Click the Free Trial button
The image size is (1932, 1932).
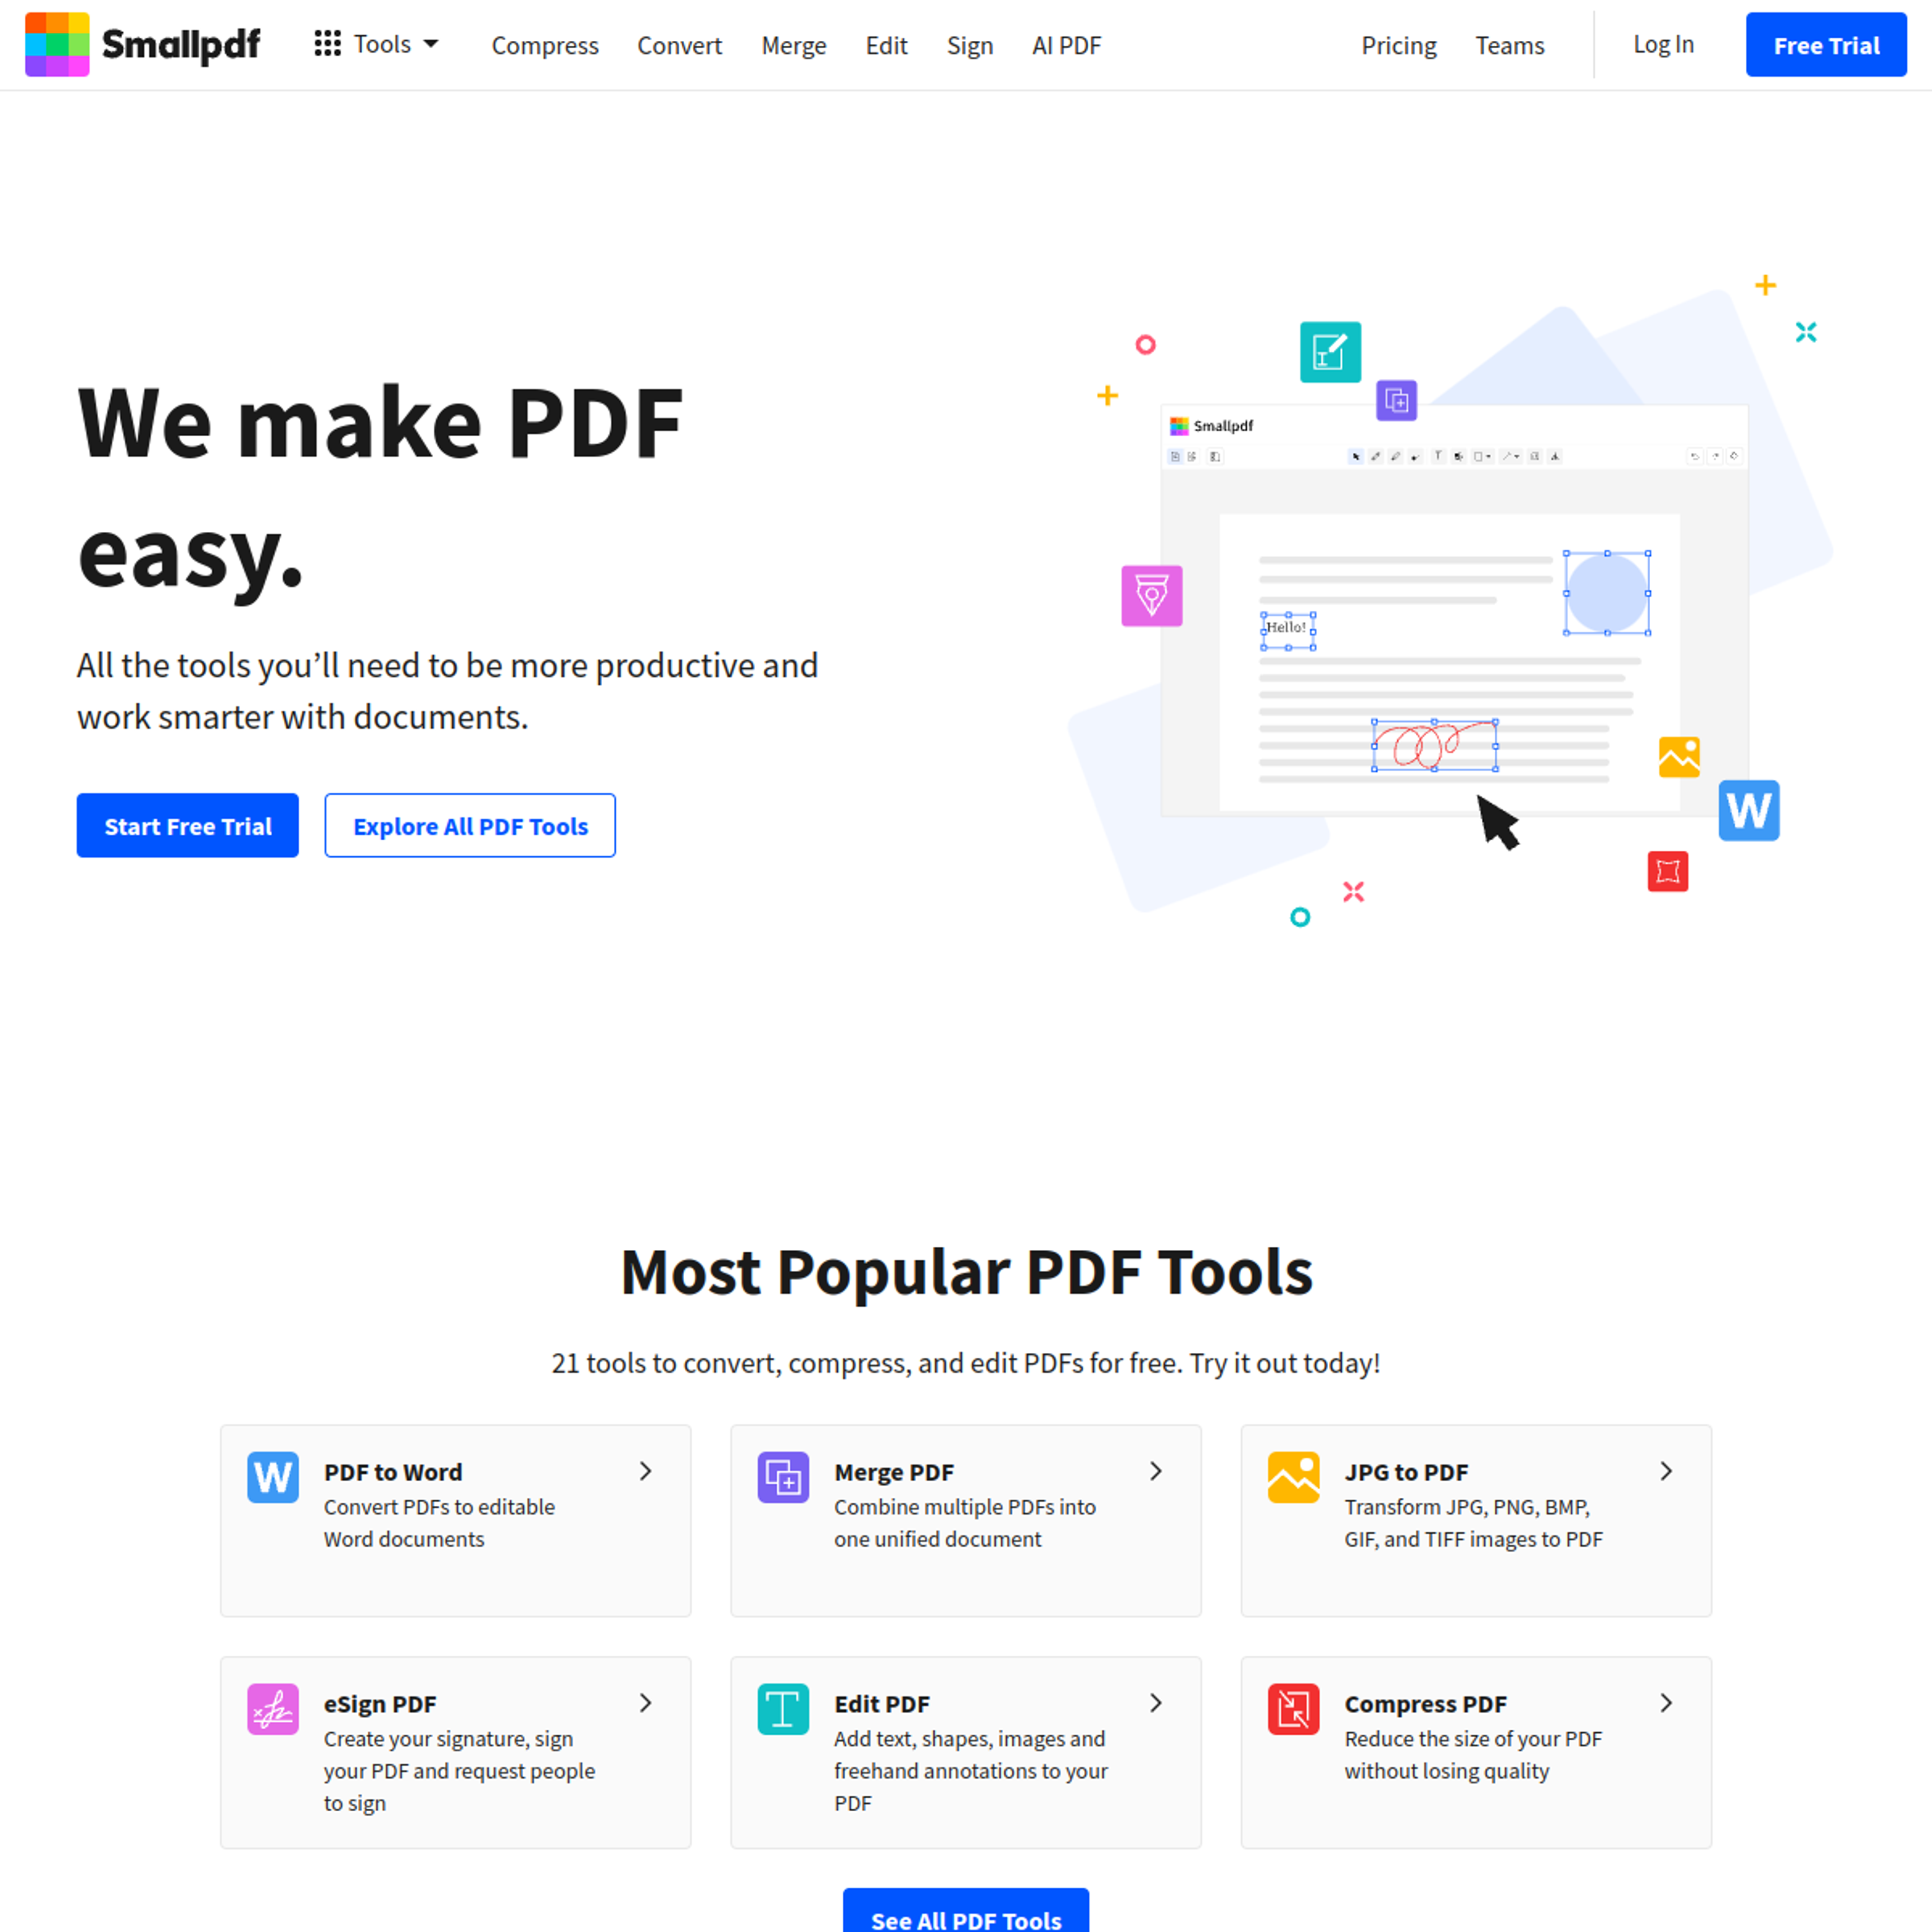(x=1826, y=44)
